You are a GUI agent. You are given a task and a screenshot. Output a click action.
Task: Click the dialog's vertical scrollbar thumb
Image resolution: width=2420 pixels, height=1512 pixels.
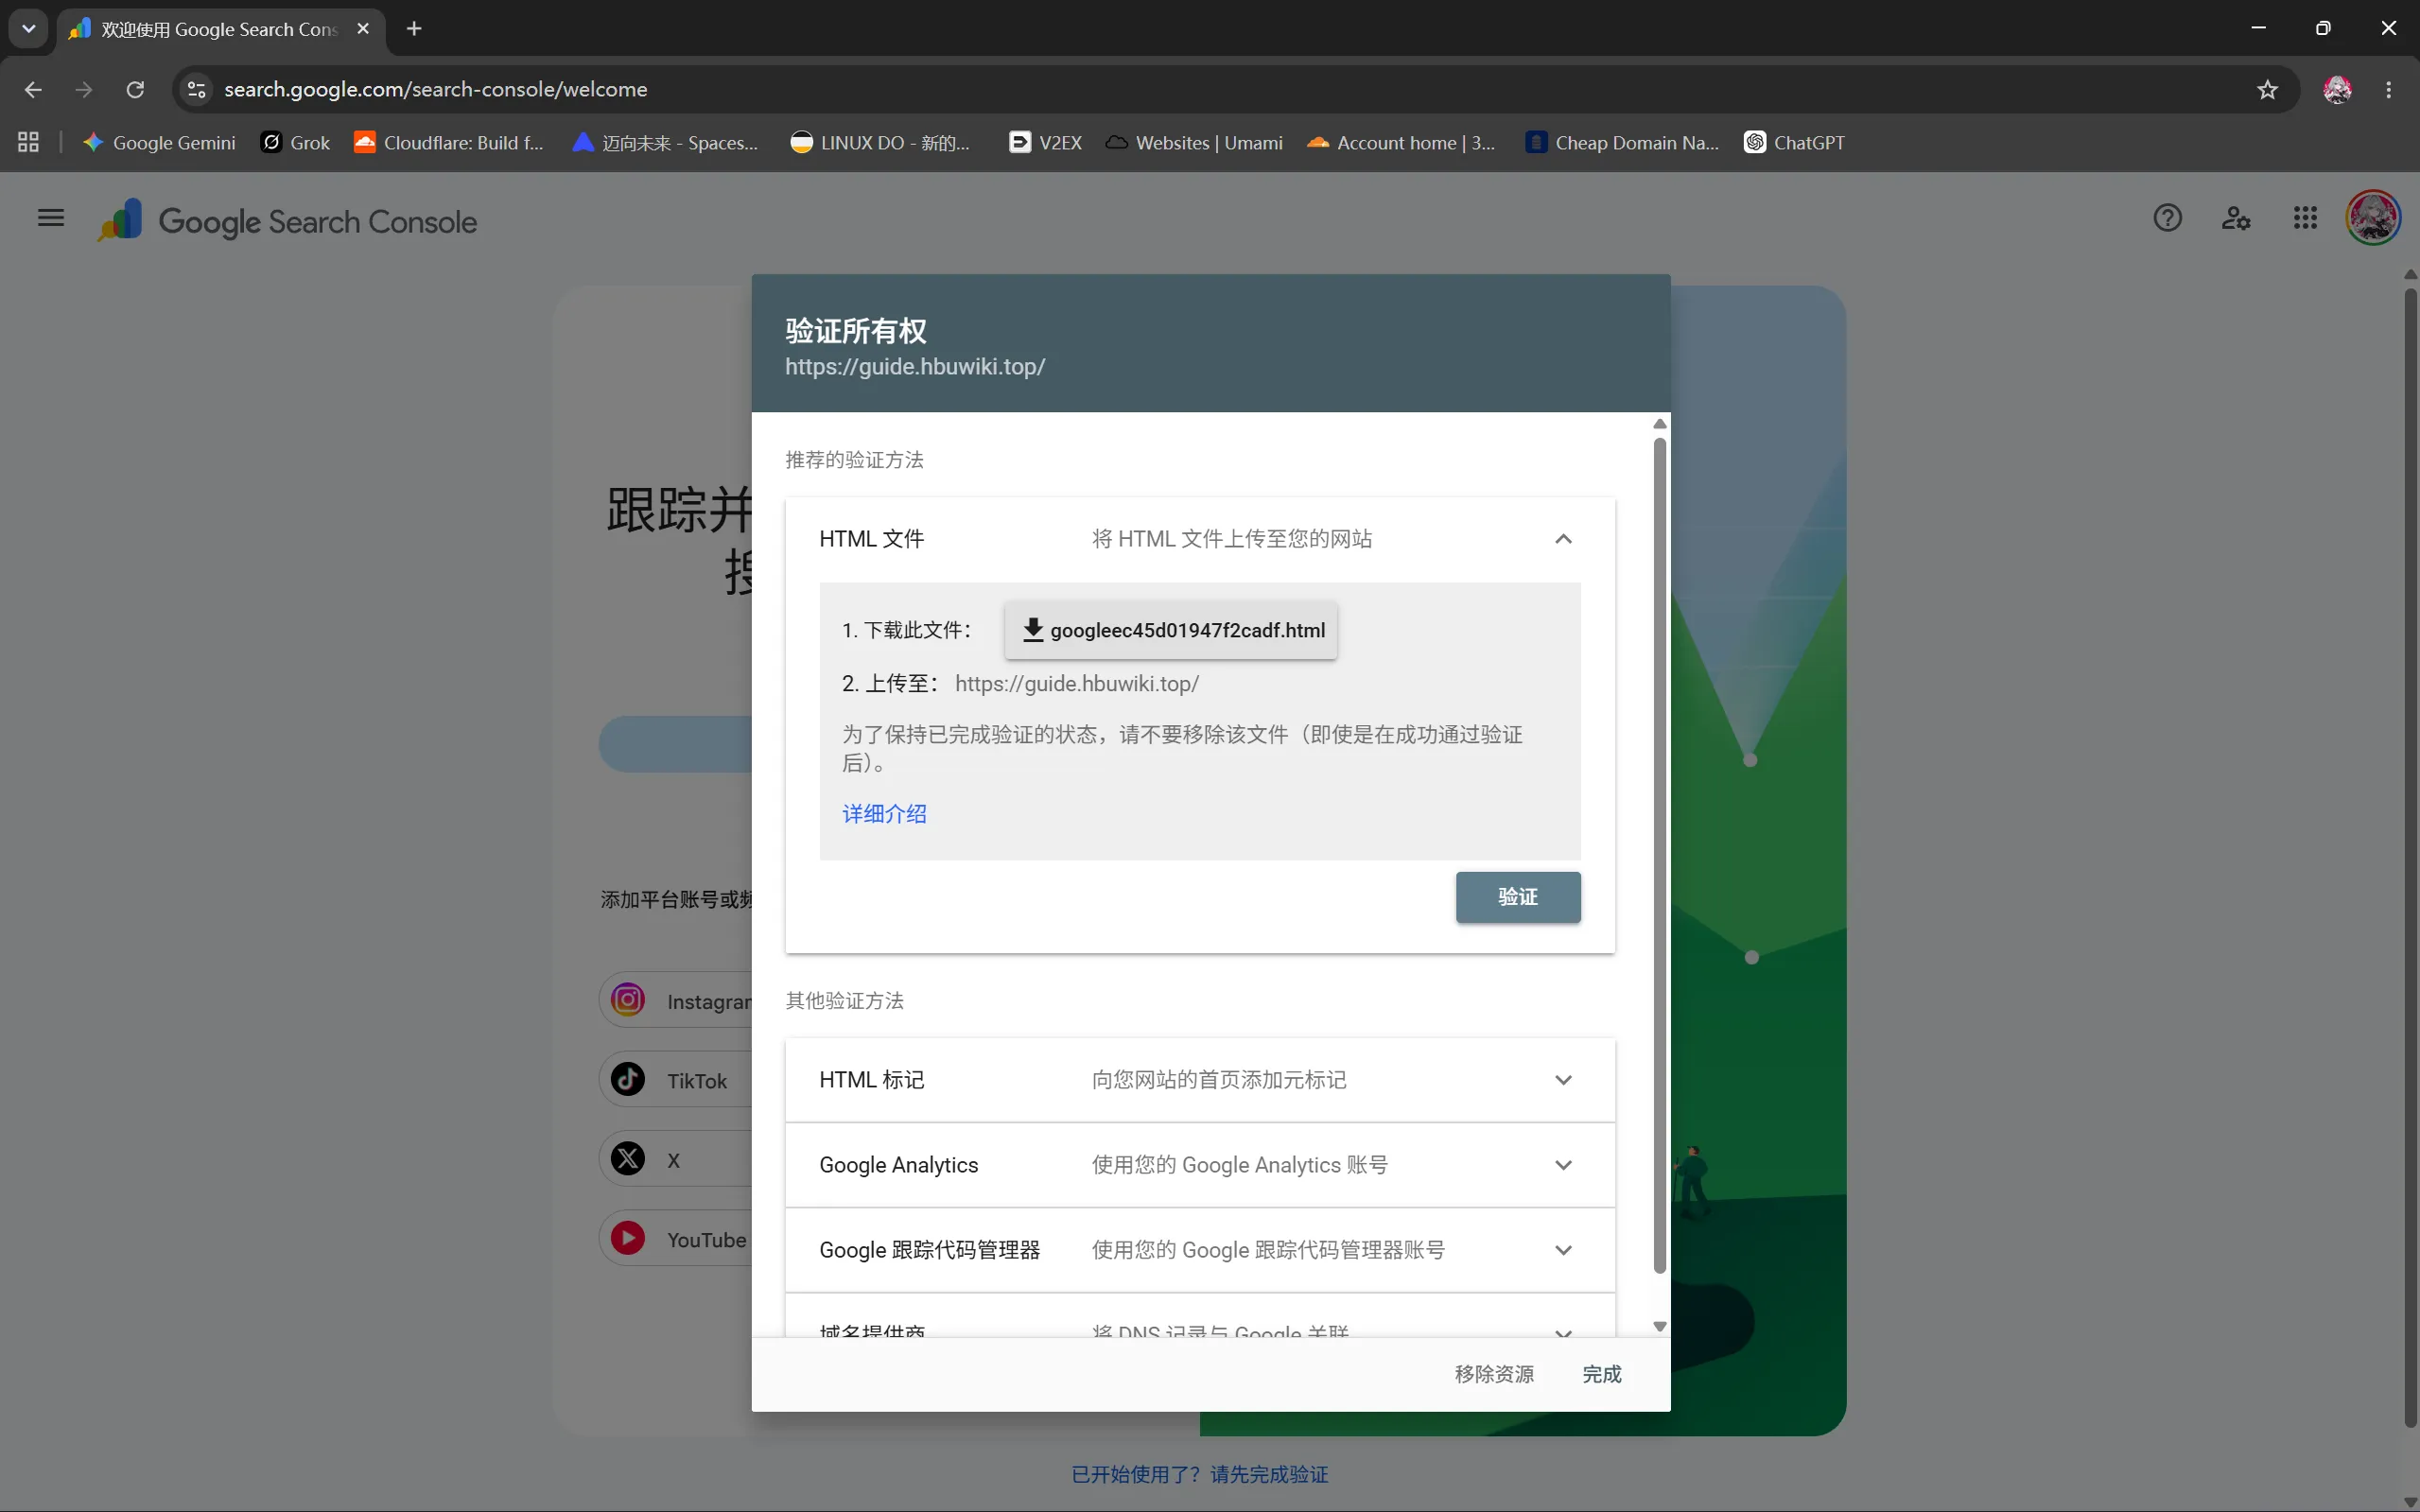tap(1660, 855)
